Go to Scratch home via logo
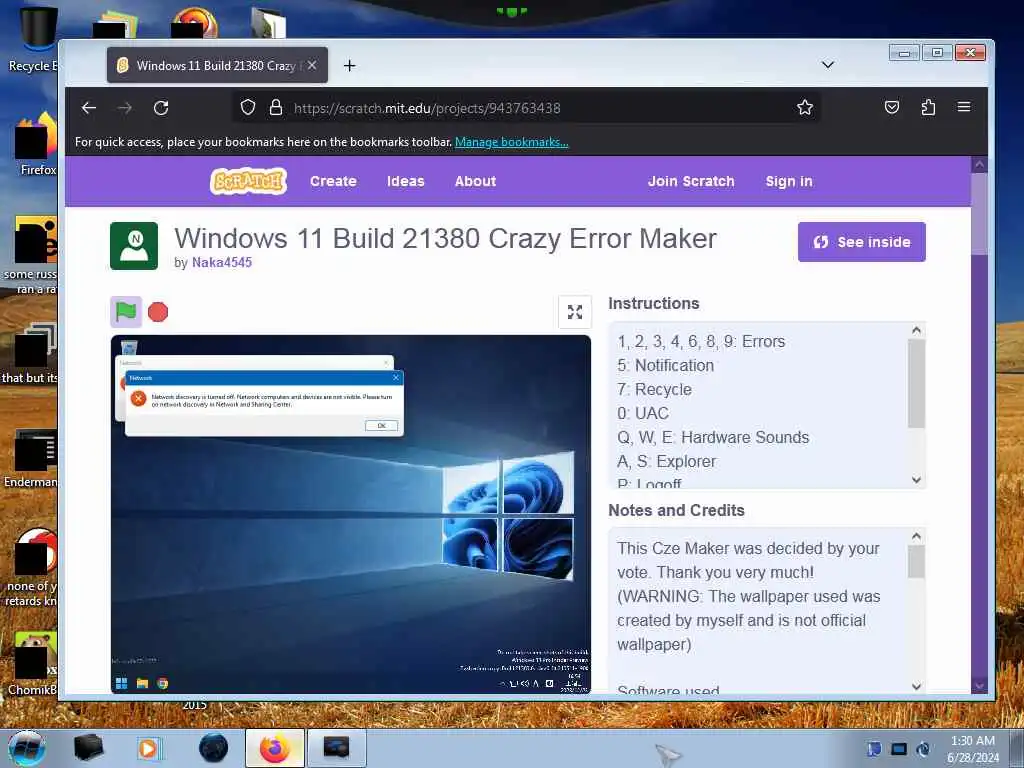 point(248,182)
